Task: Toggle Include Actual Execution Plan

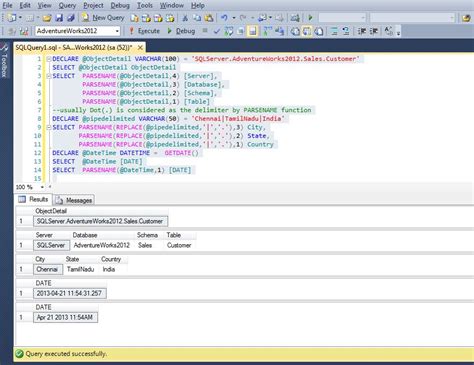Action: coord(267,31)
